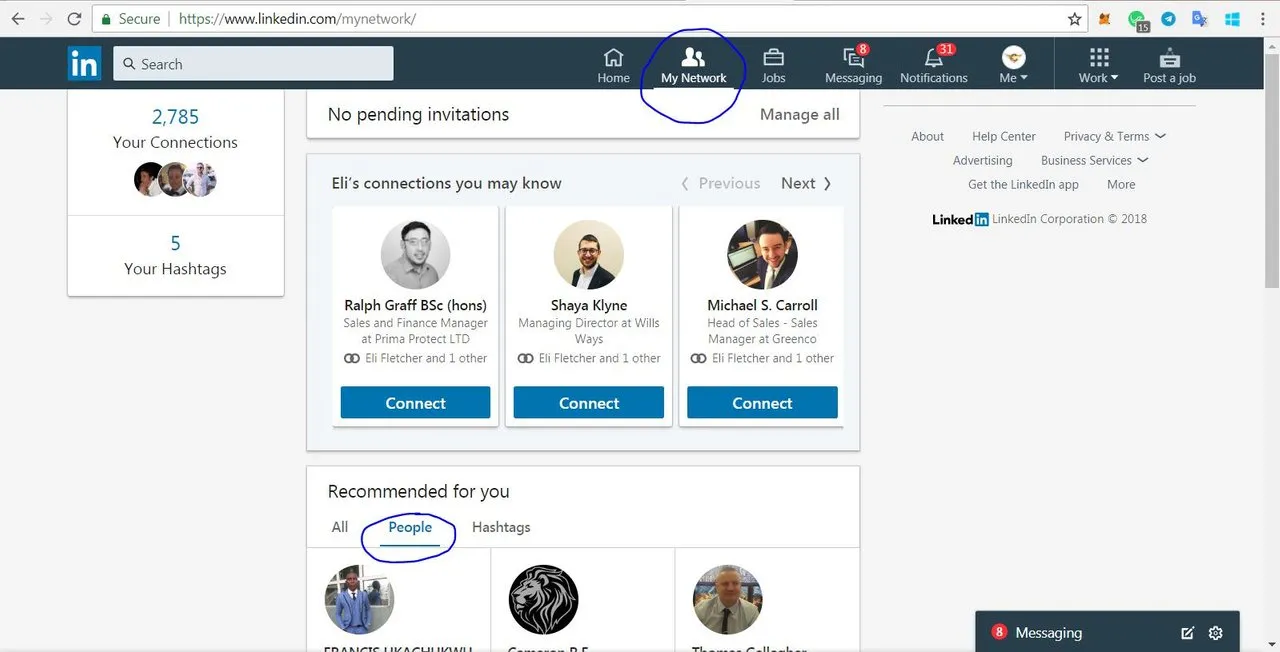Select the People recommendations tab

point(410,527)
